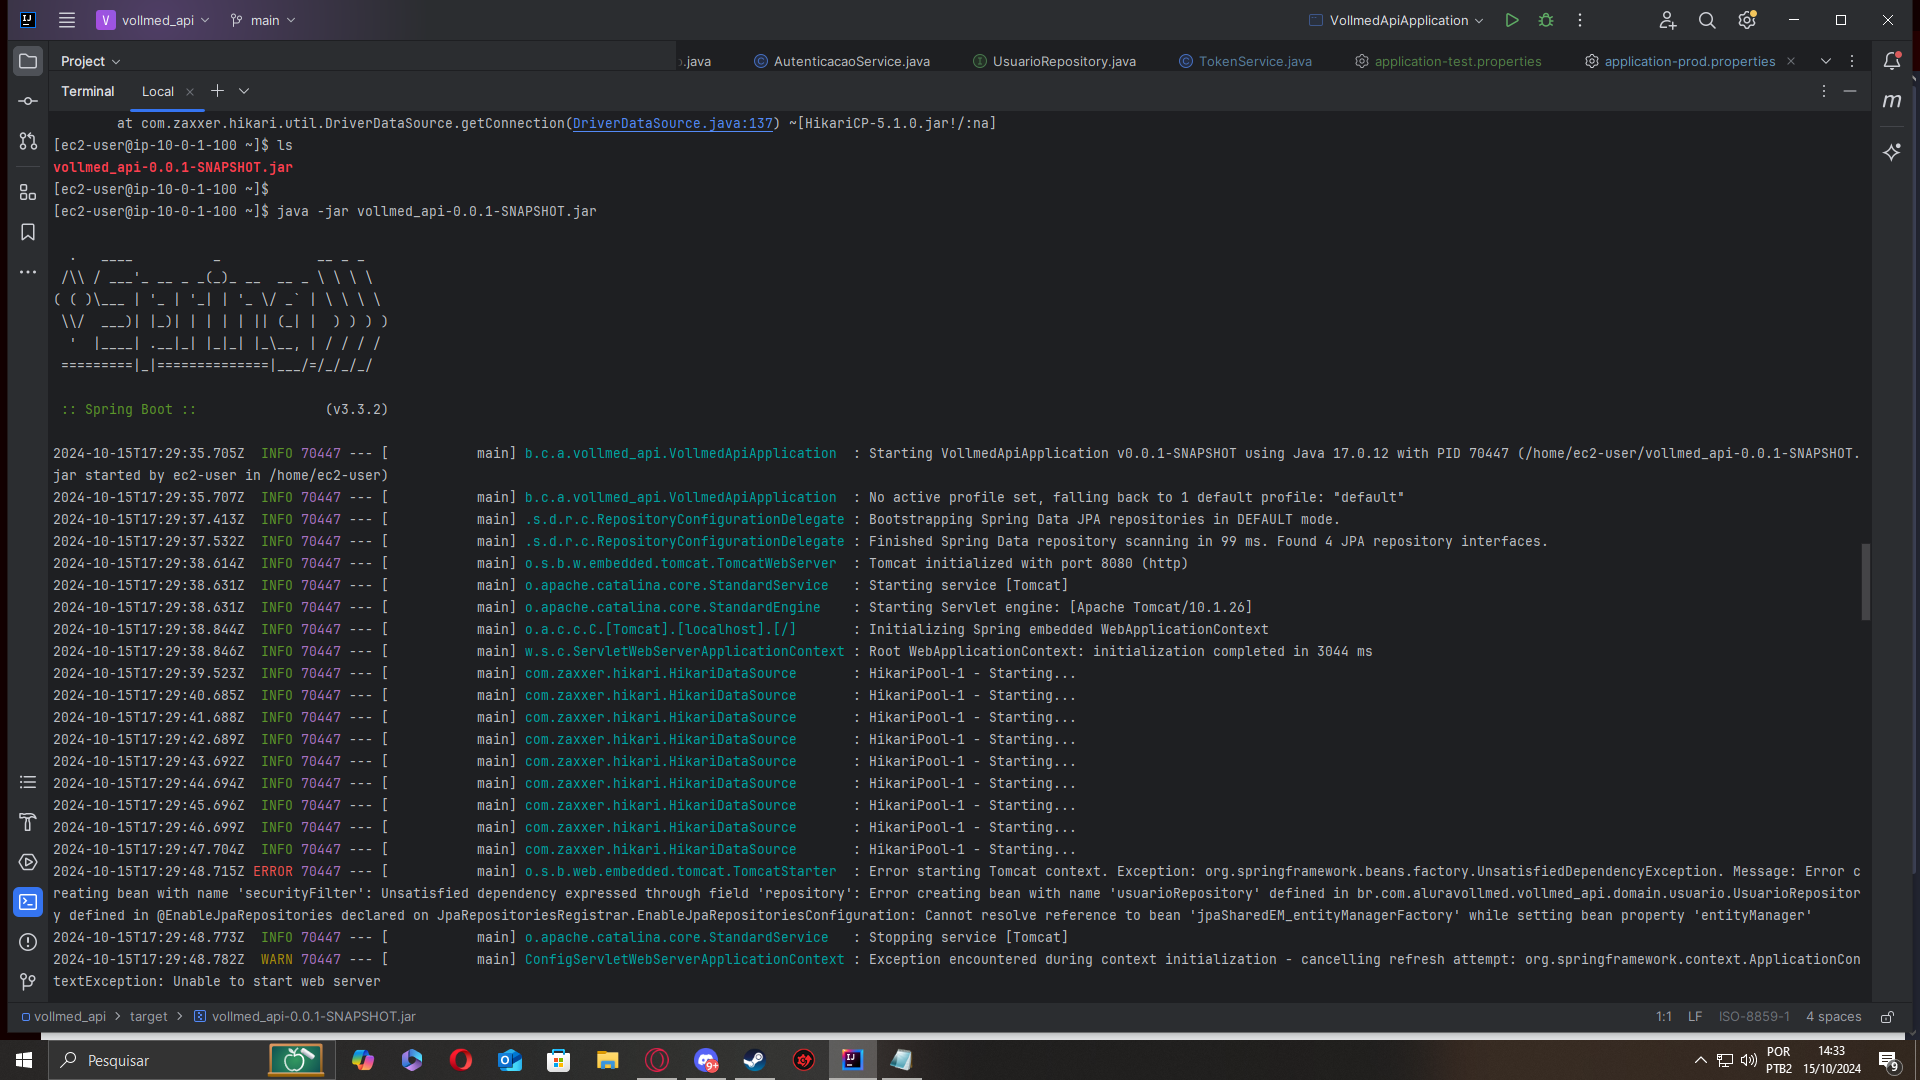The image size is (1920, 1080).
Task: Open more run actions menu
Action: (x=1580, y=20)
